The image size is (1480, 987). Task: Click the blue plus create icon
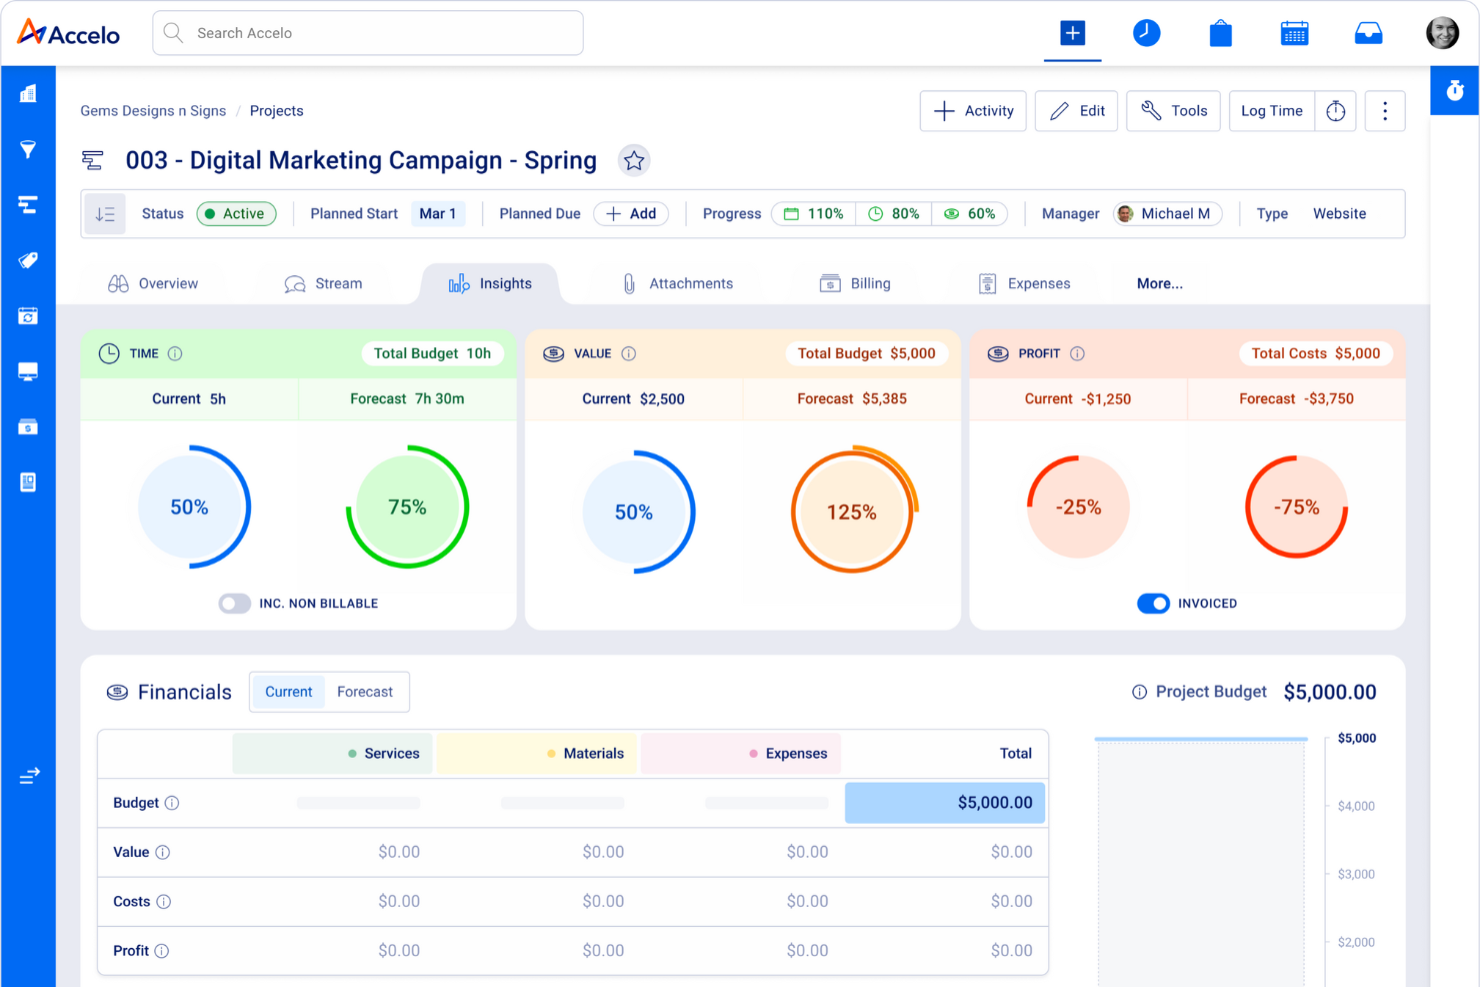click(x=1072, y=33)
